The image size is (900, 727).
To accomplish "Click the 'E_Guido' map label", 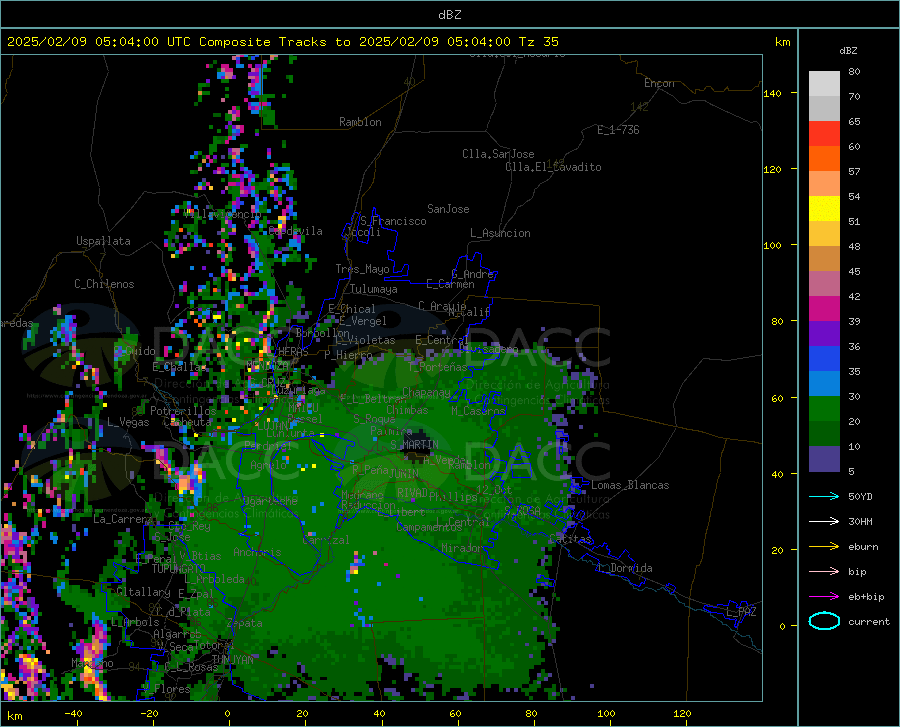I will pos(134,351).
